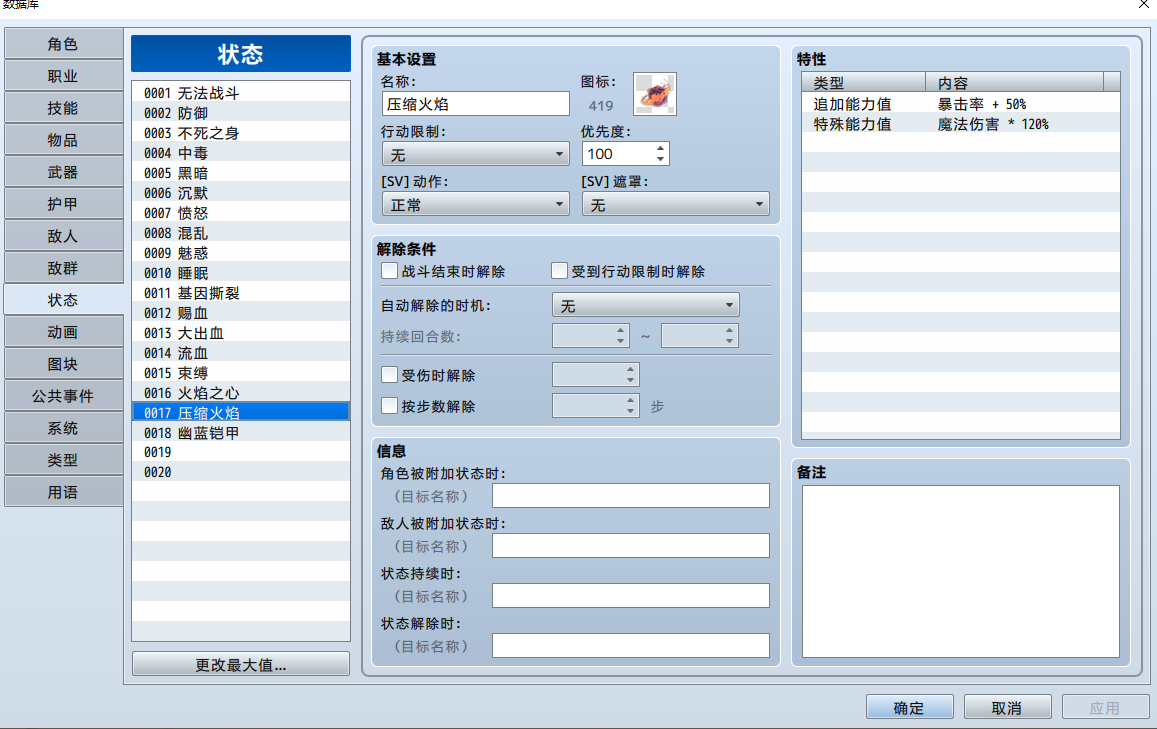Image resolution: width=1157 pixels, height=729 pixels.
Task: Click the 取消 button
Action: (1007, 707)
